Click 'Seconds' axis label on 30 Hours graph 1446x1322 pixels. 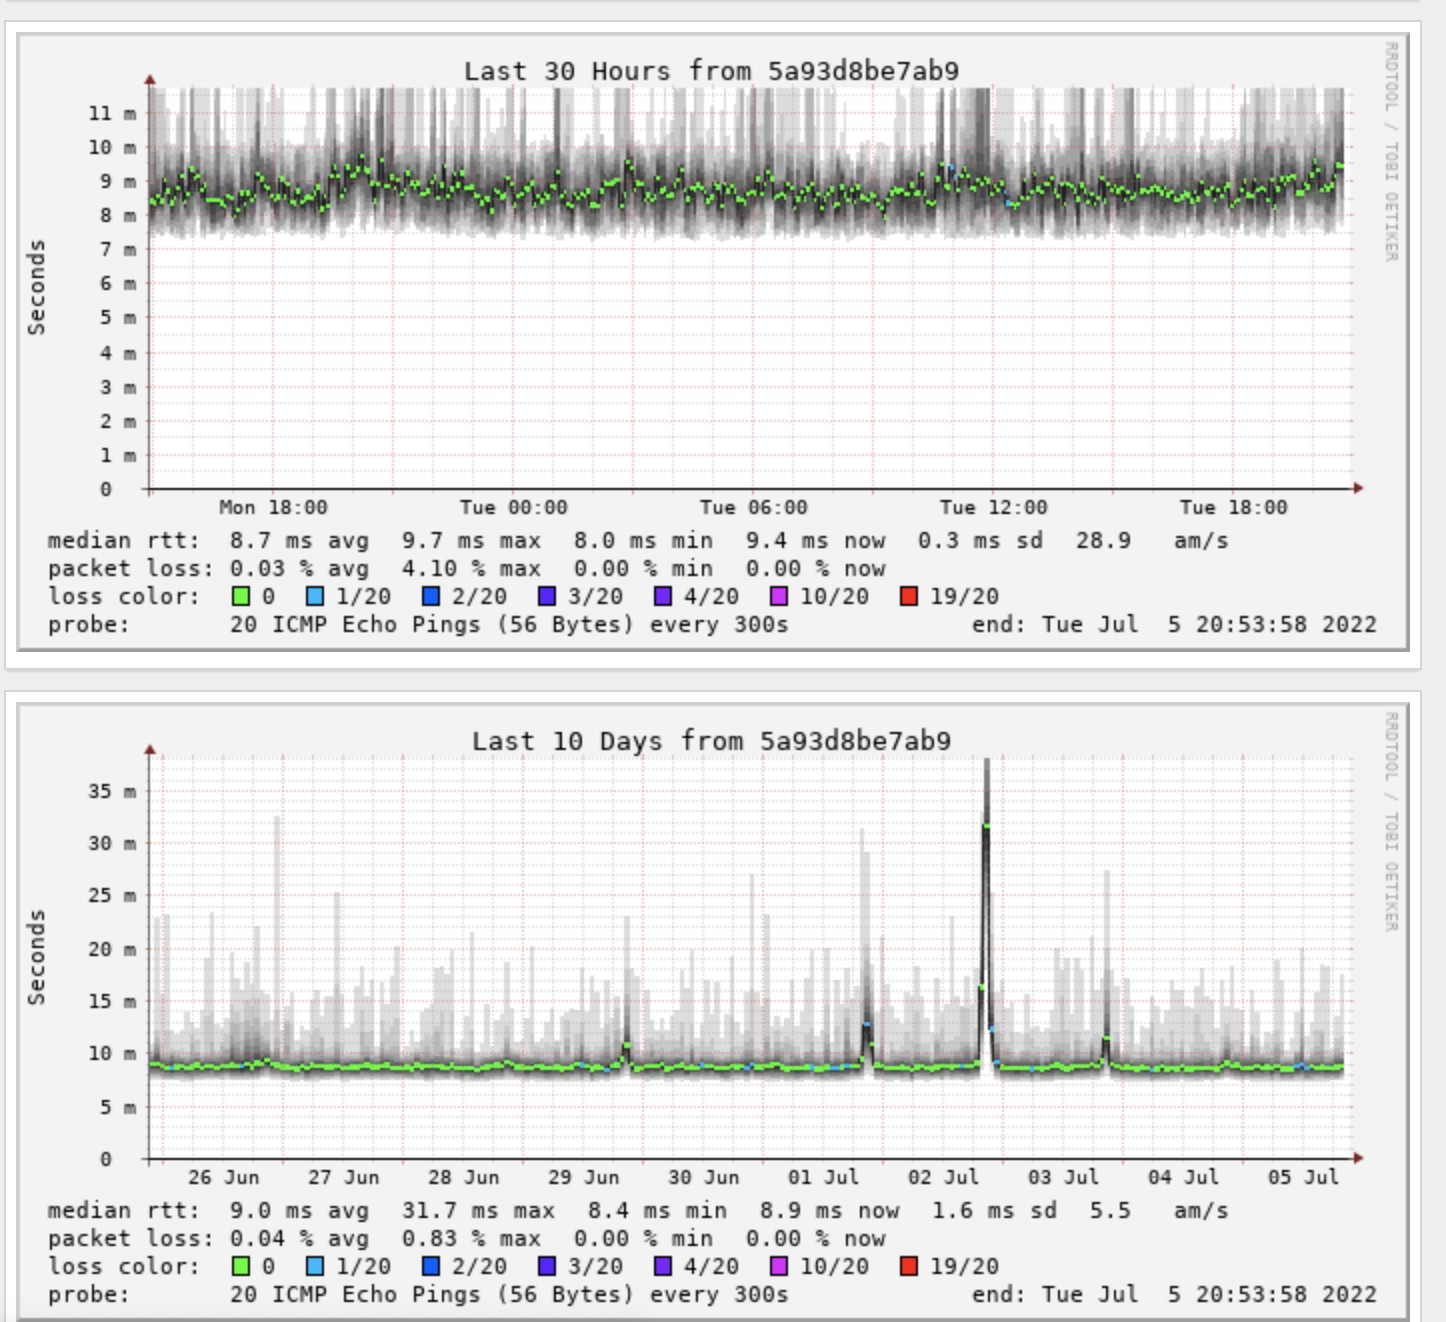(36, 287)
